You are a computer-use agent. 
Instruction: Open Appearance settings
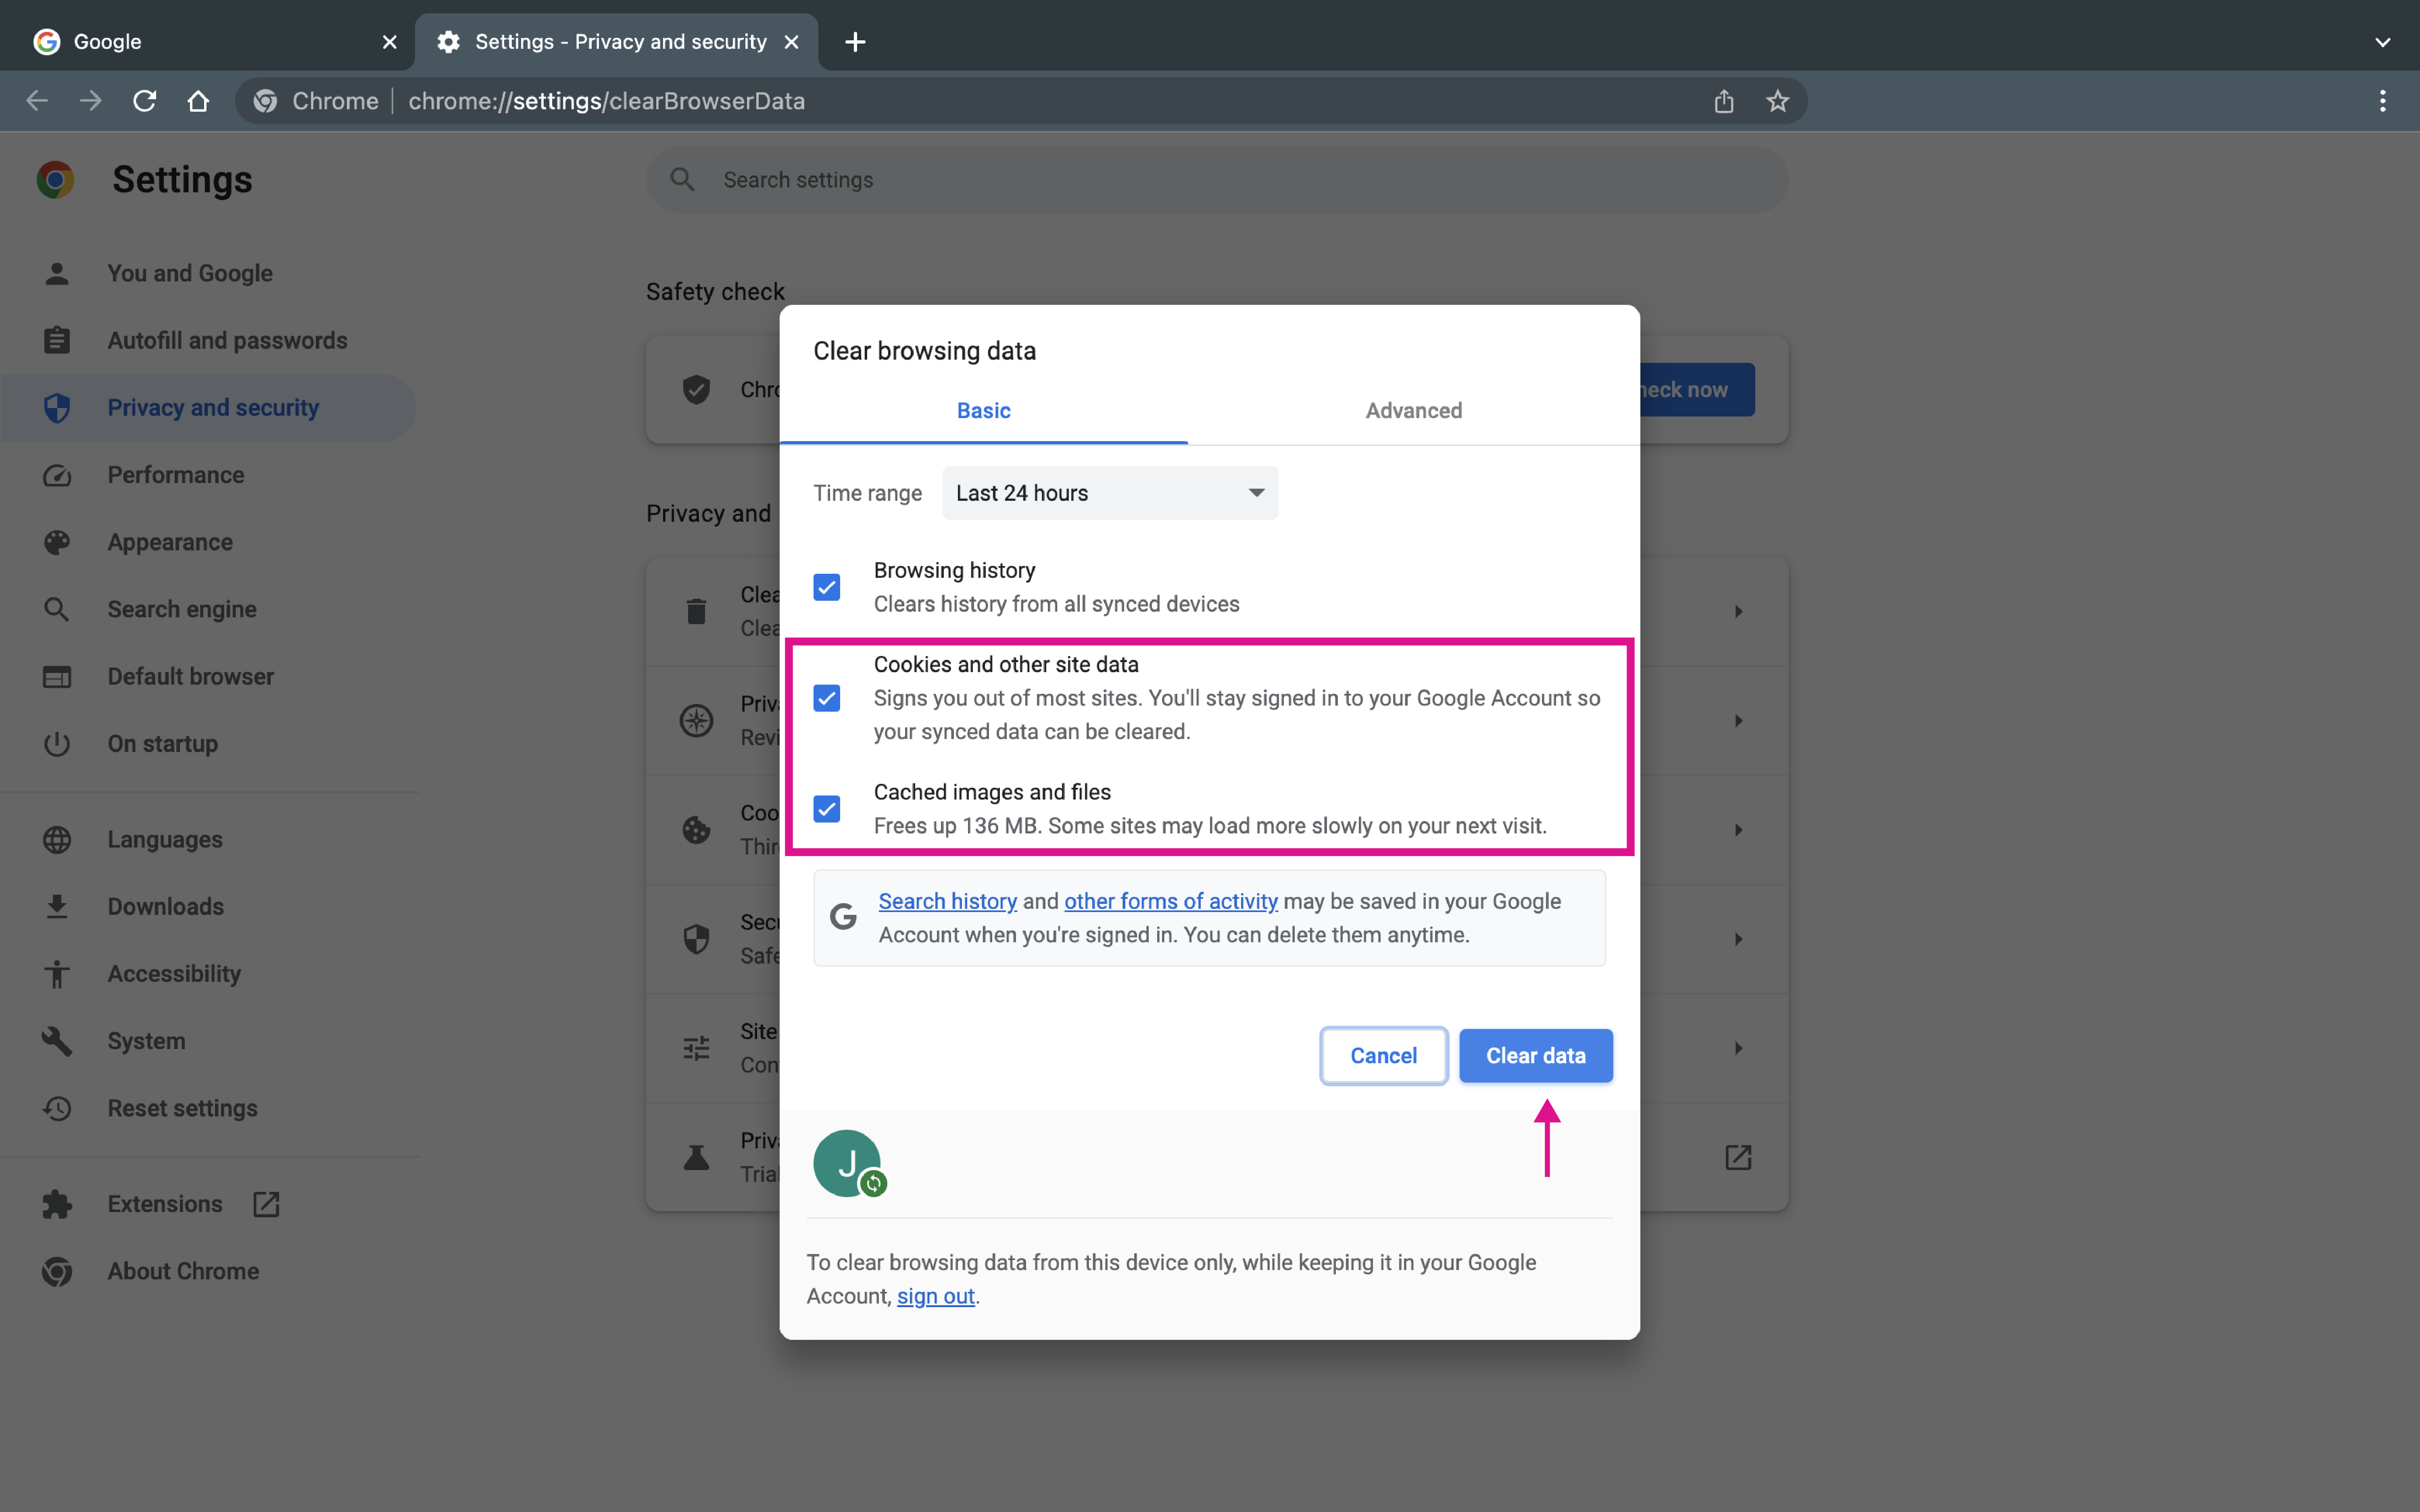pos(208,542)
